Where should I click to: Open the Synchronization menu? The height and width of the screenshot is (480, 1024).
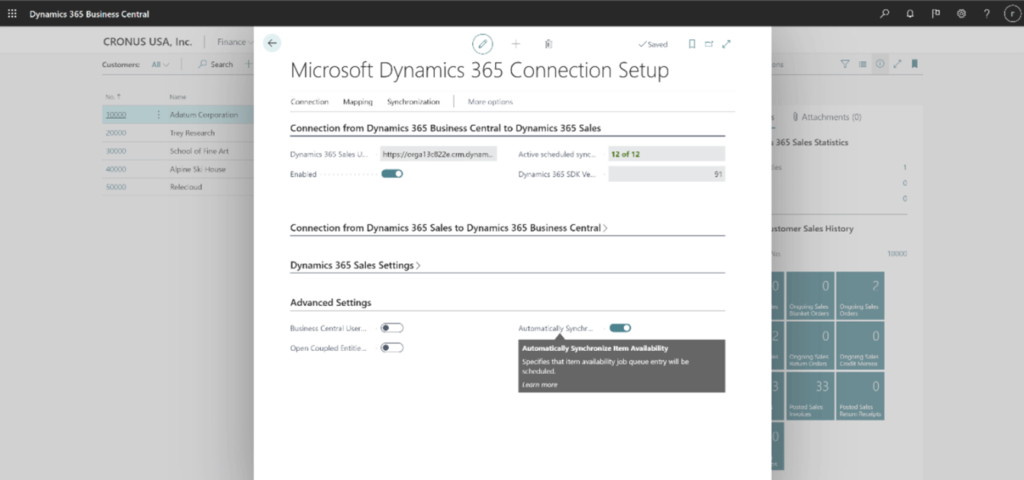413,101
